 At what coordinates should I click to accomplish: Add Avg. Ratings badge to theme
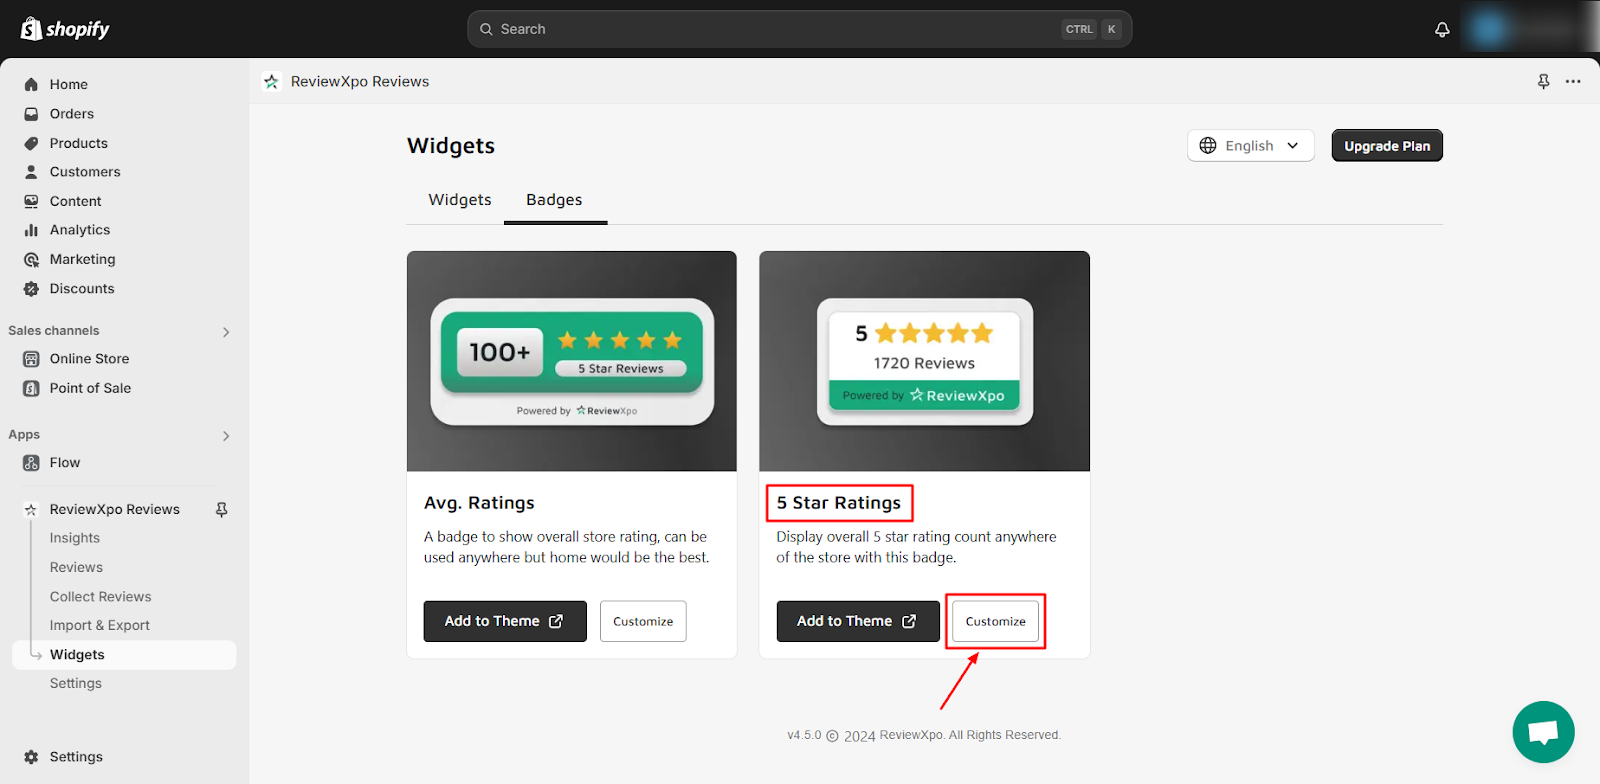[x=505, y=621]
